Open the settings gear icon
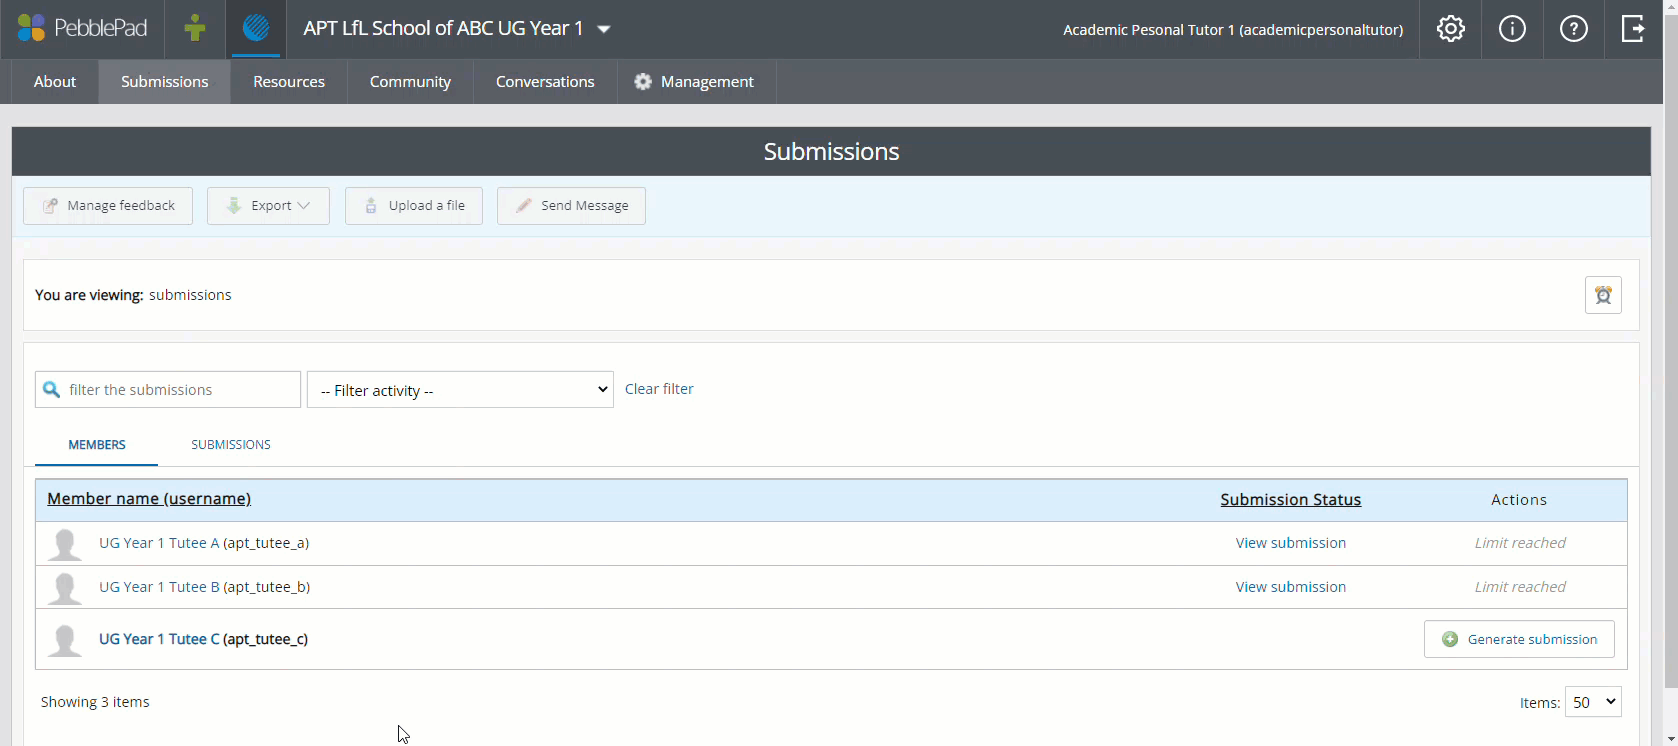This screenshot has height=746, width=1678. pos(1450,29)
